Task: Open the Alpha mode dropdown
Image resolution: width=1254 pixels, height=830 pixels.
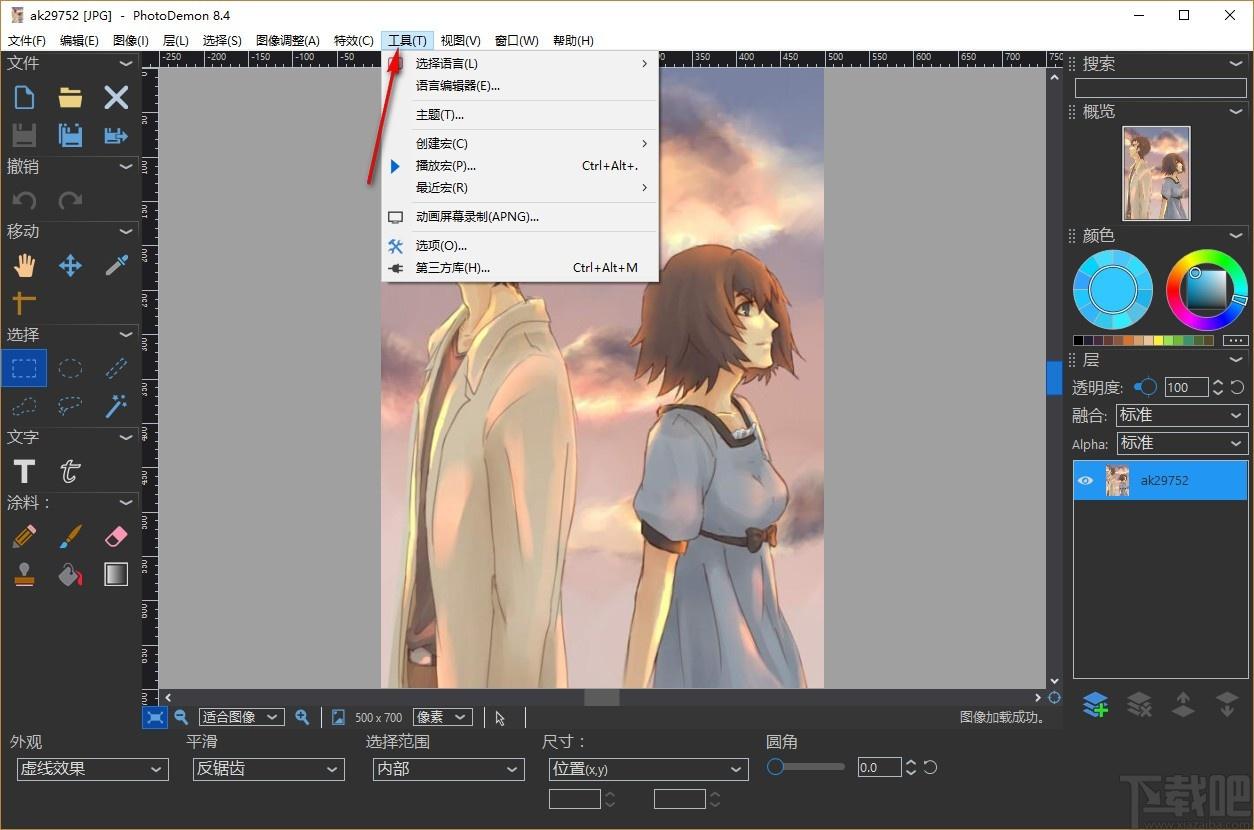Action: pos(1181,443)
